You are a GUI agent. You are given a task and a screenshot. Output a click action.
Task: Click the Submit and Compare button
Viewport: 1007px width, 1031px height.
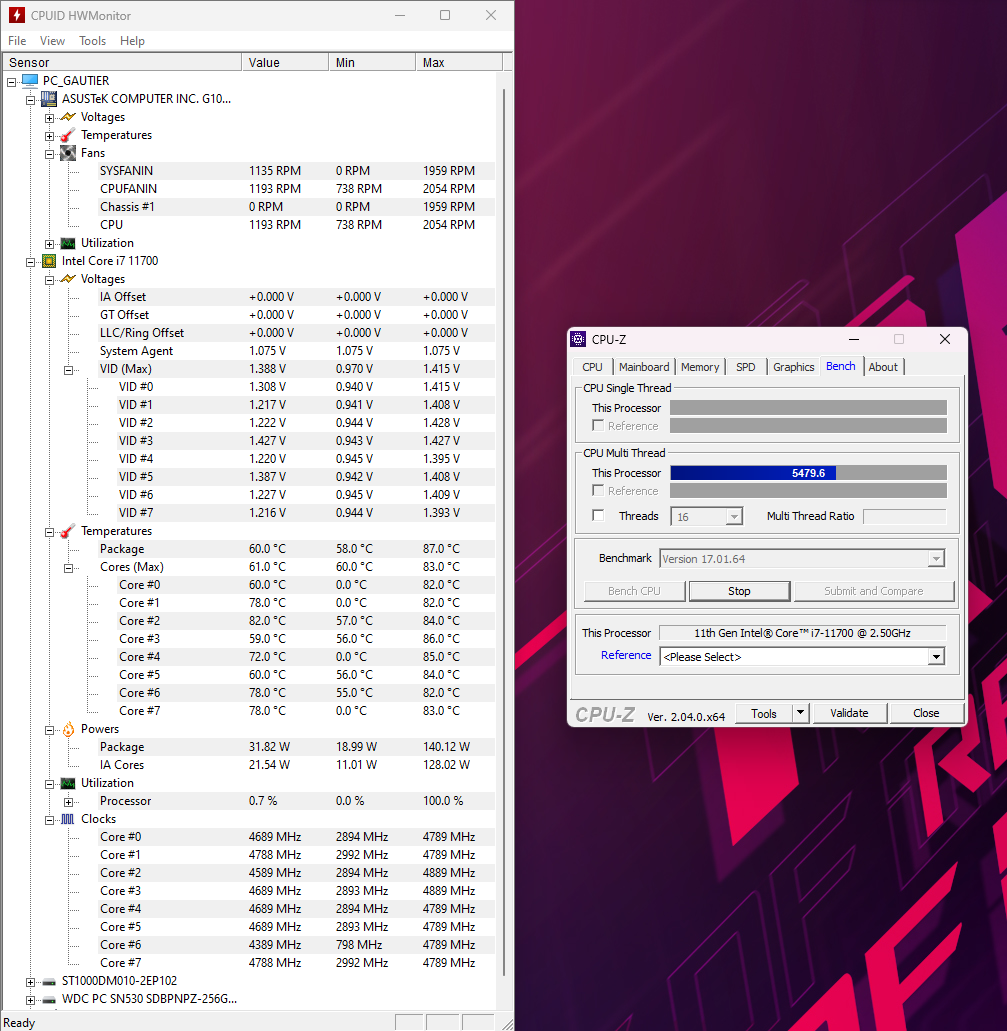874,591
